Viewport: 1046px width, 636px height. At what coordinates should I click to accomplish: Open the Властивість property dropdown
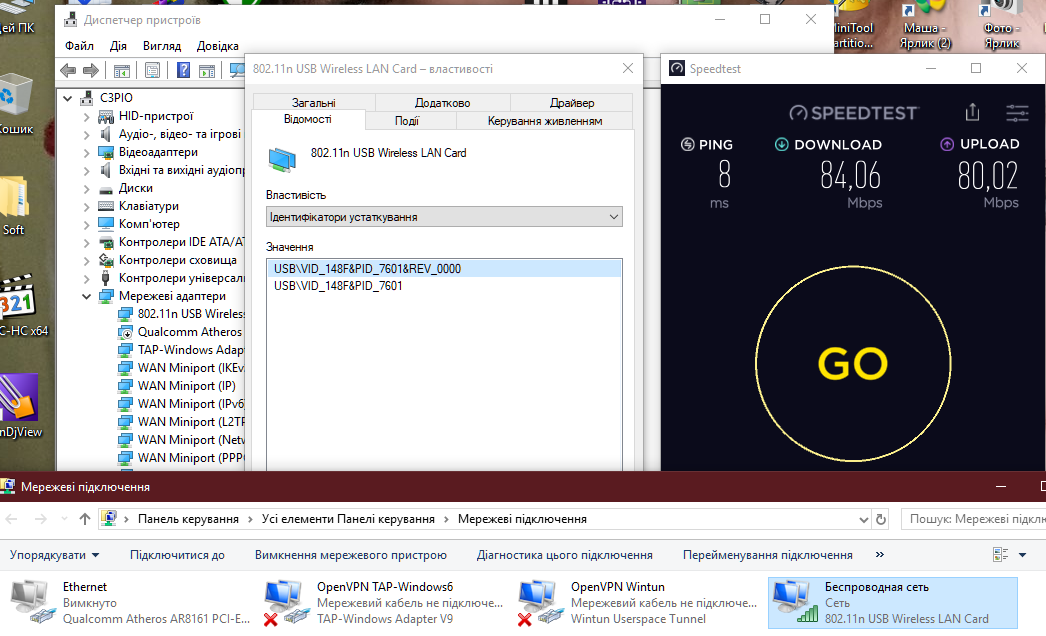point(444,217)
